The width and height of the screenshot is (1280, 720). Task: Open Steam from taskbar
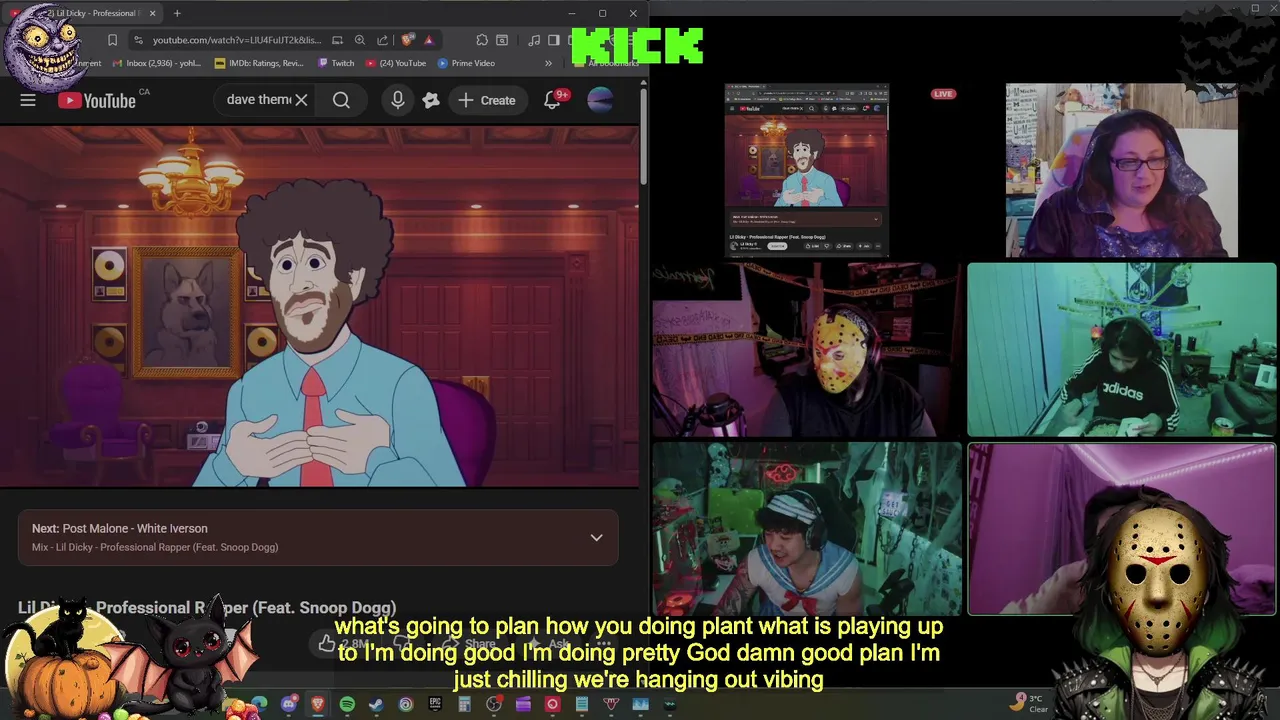click(376, 704)
